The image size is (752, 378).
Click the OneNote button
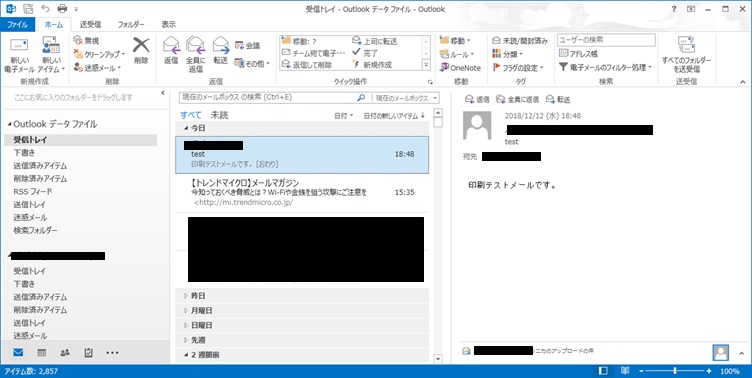[x=460, y=68]
